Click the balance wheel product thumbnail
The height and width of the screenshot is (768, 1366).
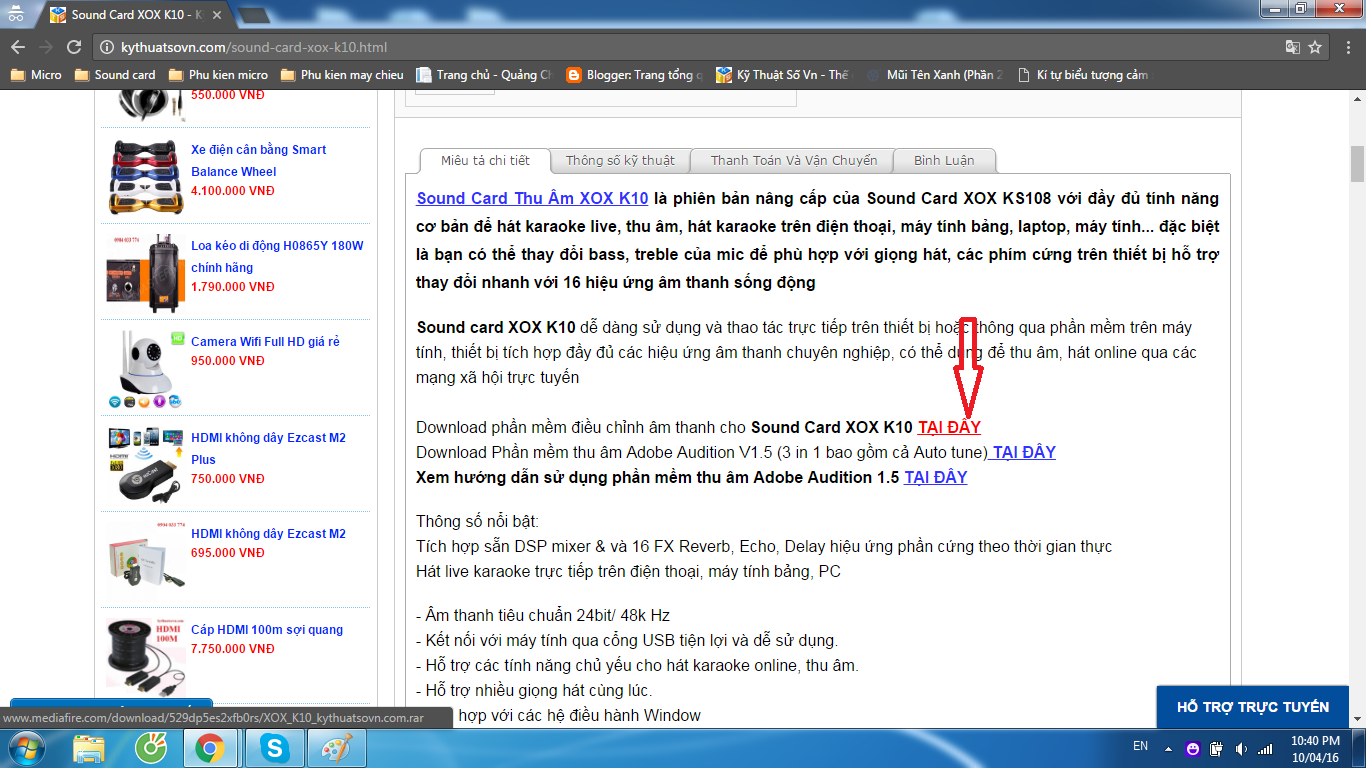146,176
